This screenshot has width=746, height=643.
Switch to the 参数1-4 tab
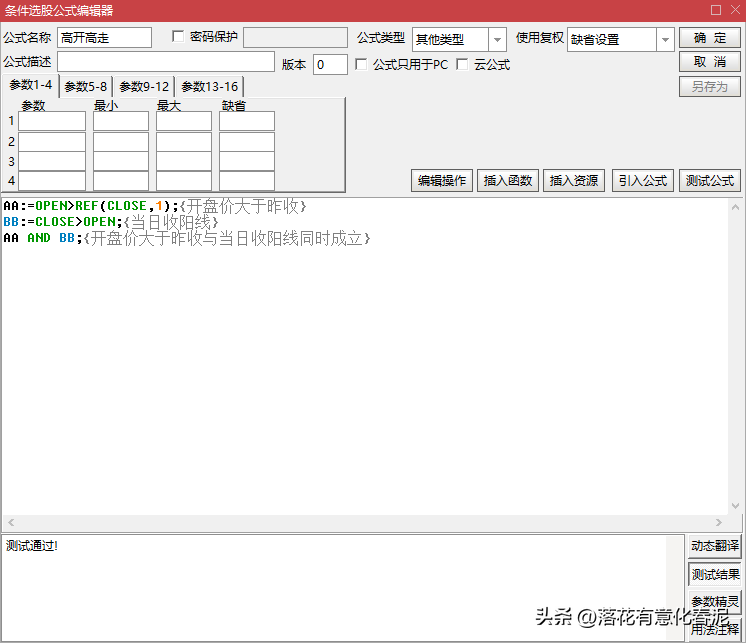click(x=31, y=85)
